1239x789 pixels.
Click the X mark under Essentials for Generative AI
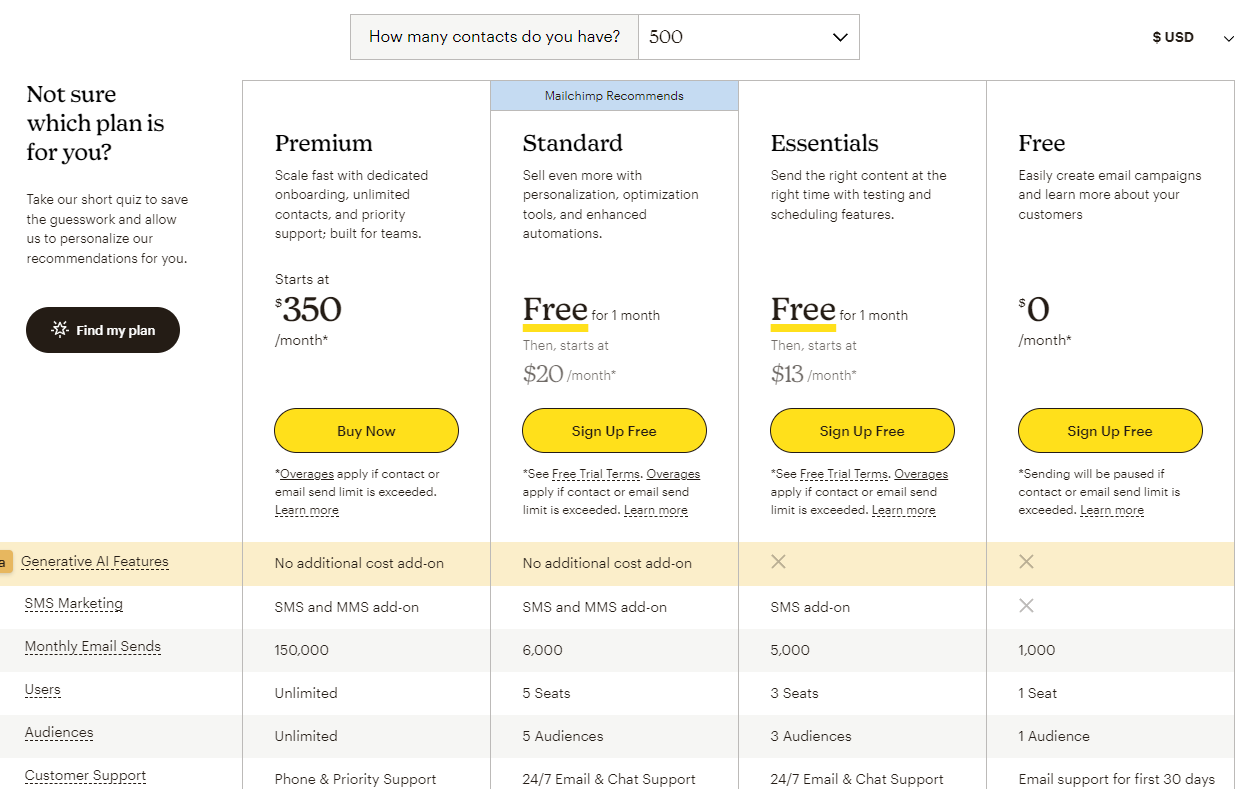(778, 562)
